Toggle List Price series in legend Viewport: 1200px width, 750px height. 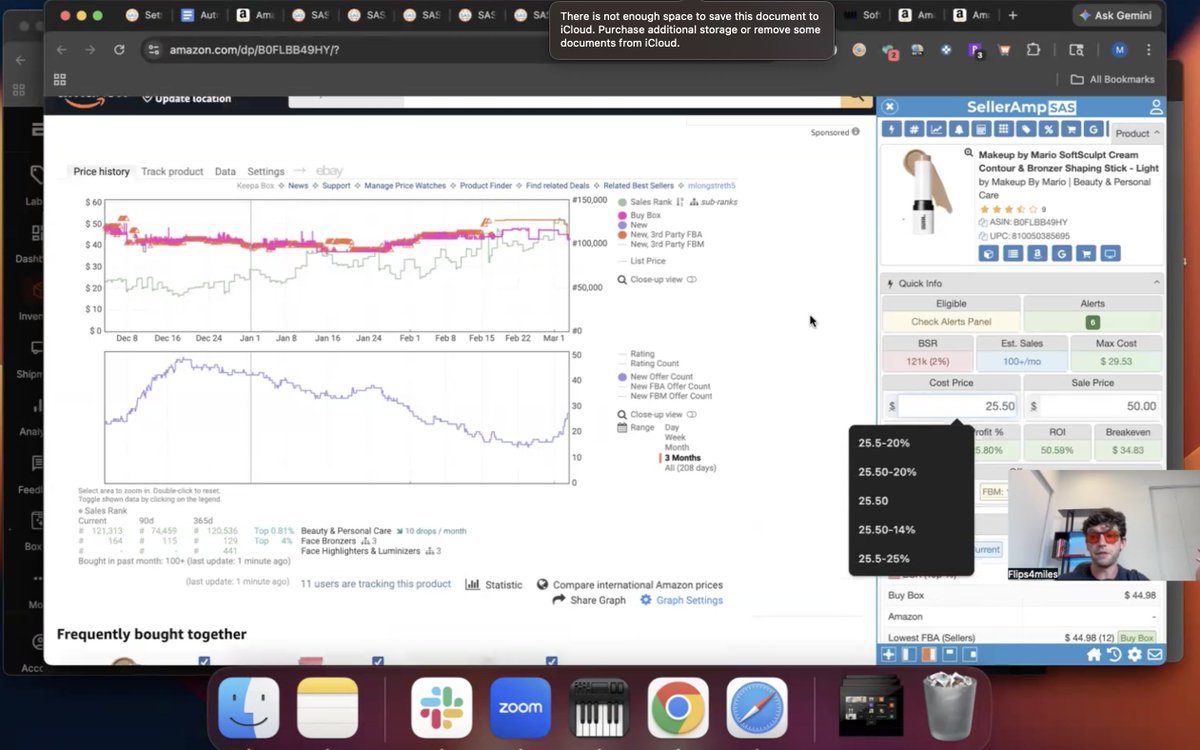642,261
